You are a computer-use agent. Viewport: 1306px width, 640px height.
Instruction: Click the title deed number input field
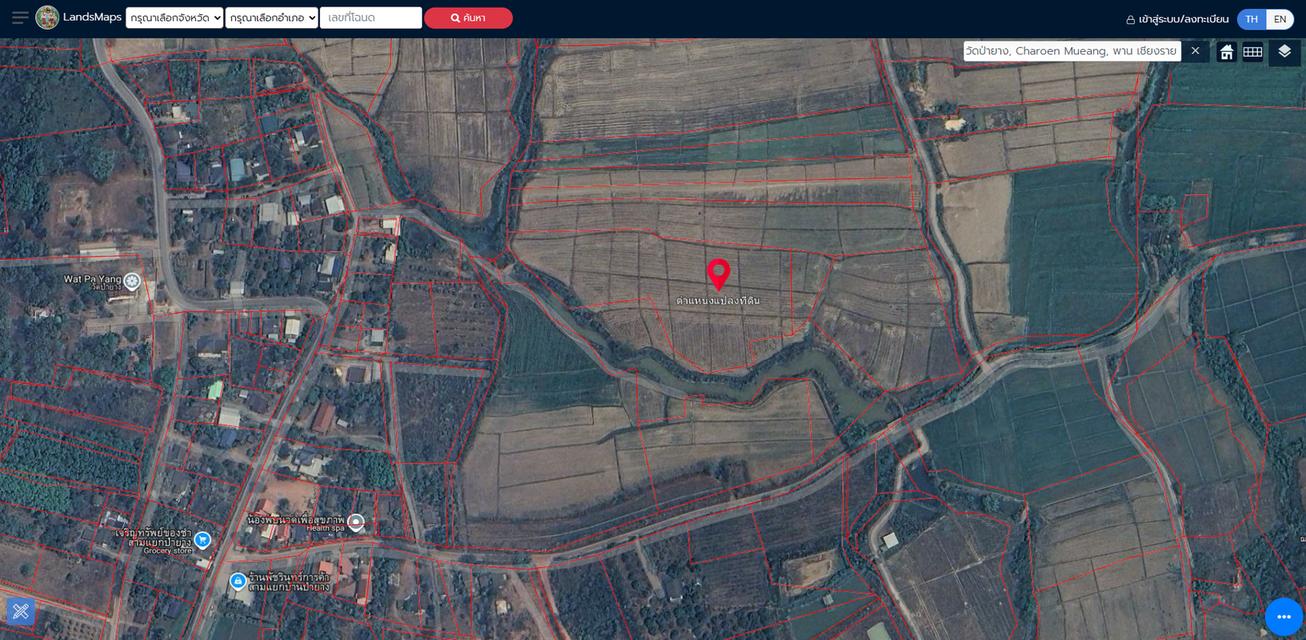click(x=371, y=18)
